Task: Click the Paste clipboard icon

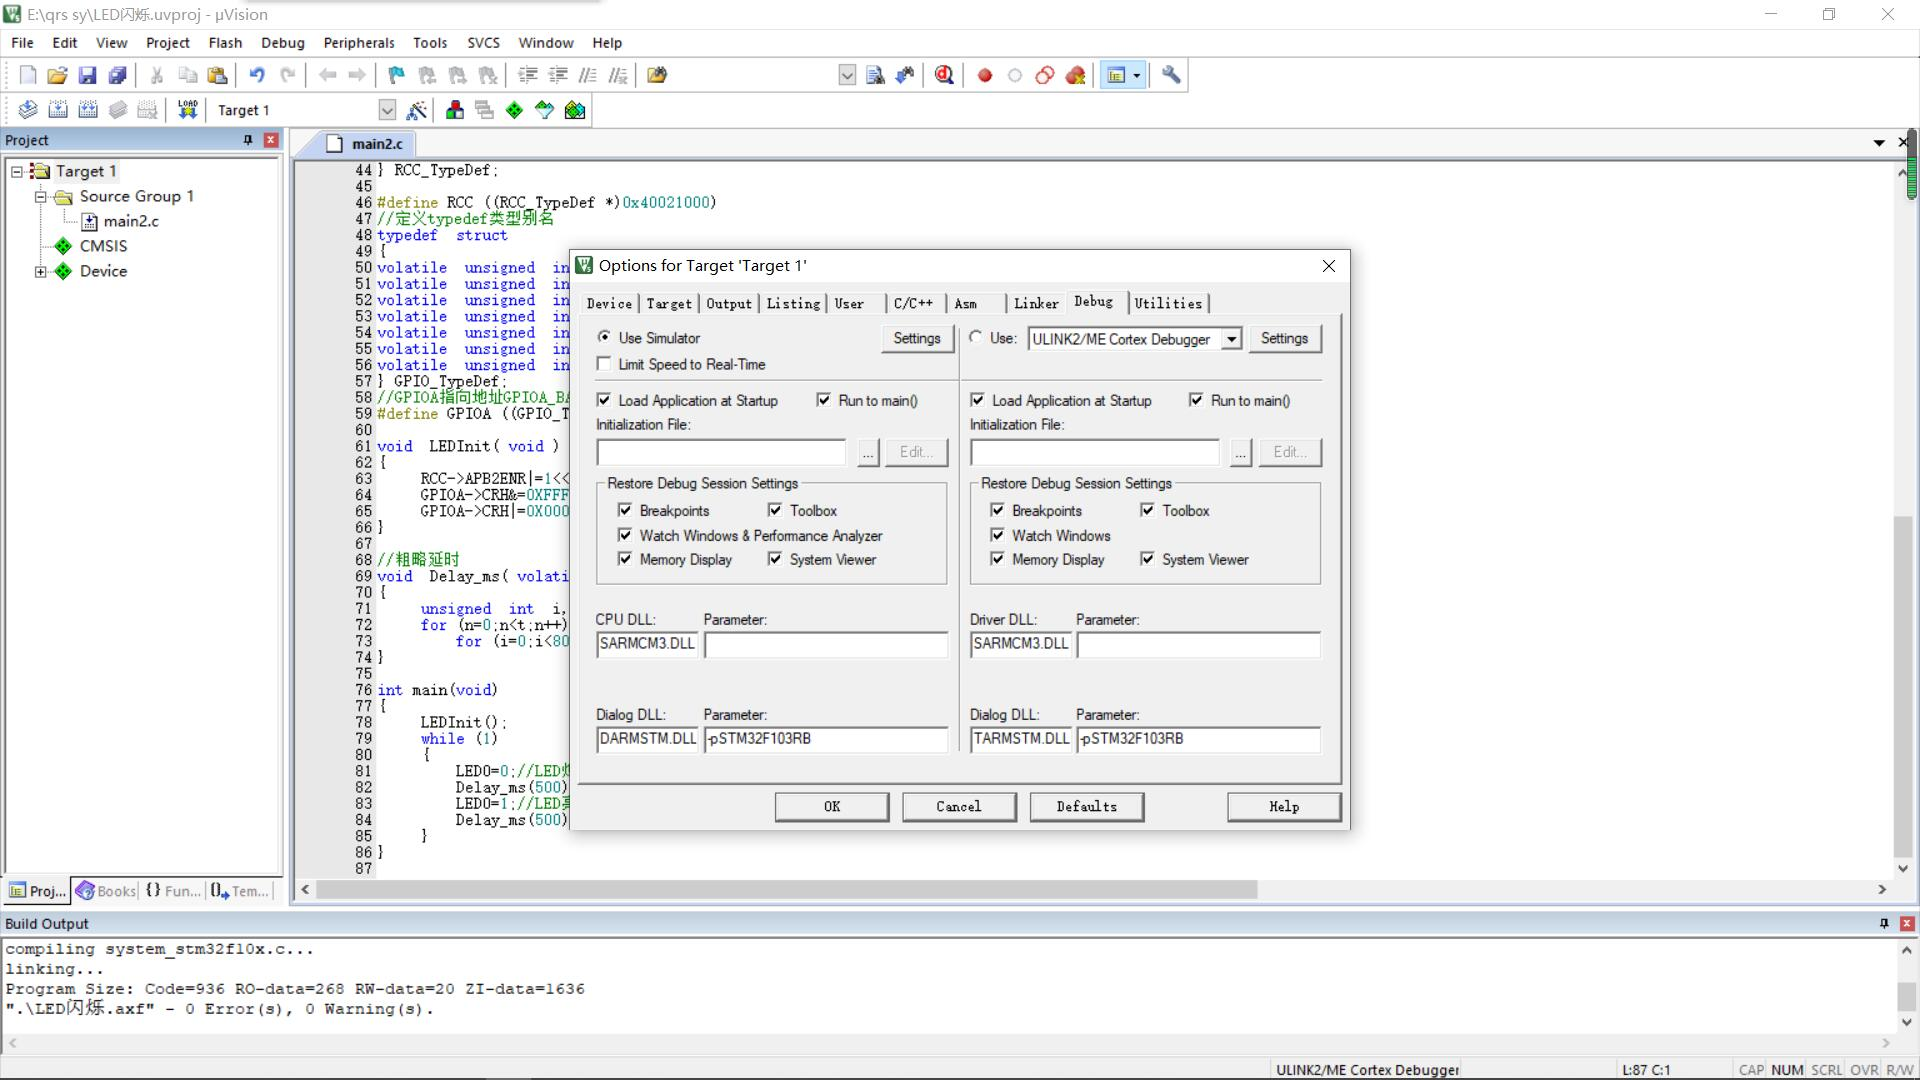Action: (217, 75)
